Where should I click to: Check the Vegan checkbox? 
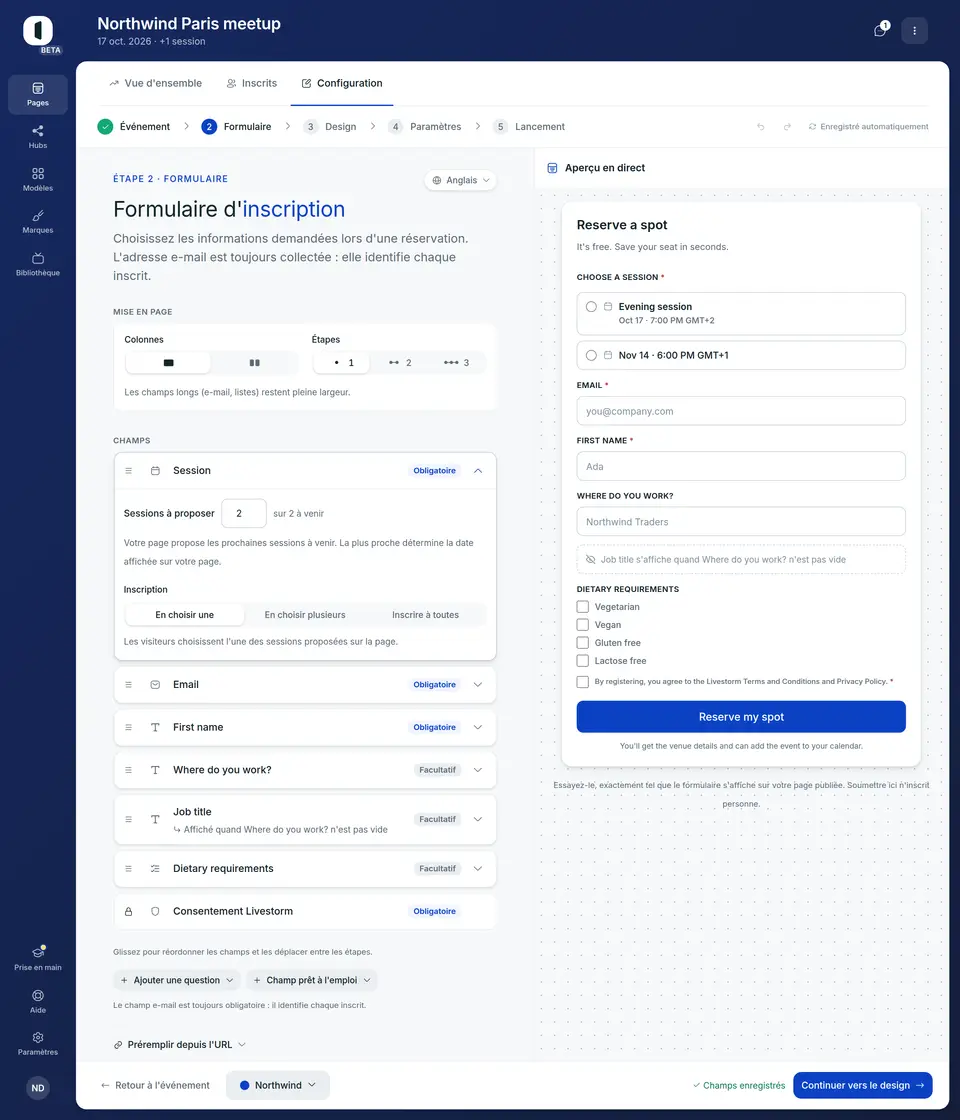pos(583,624)
